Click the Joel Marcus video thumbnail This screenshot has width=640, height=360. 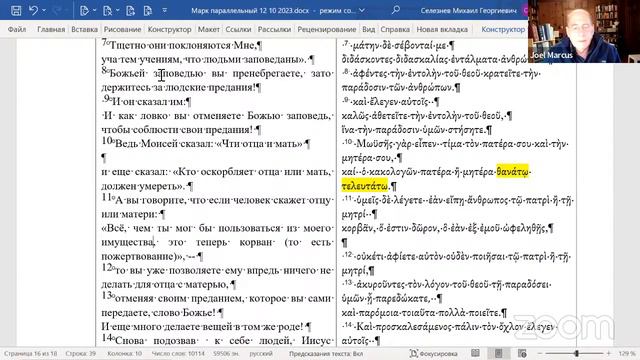(584, 31)
